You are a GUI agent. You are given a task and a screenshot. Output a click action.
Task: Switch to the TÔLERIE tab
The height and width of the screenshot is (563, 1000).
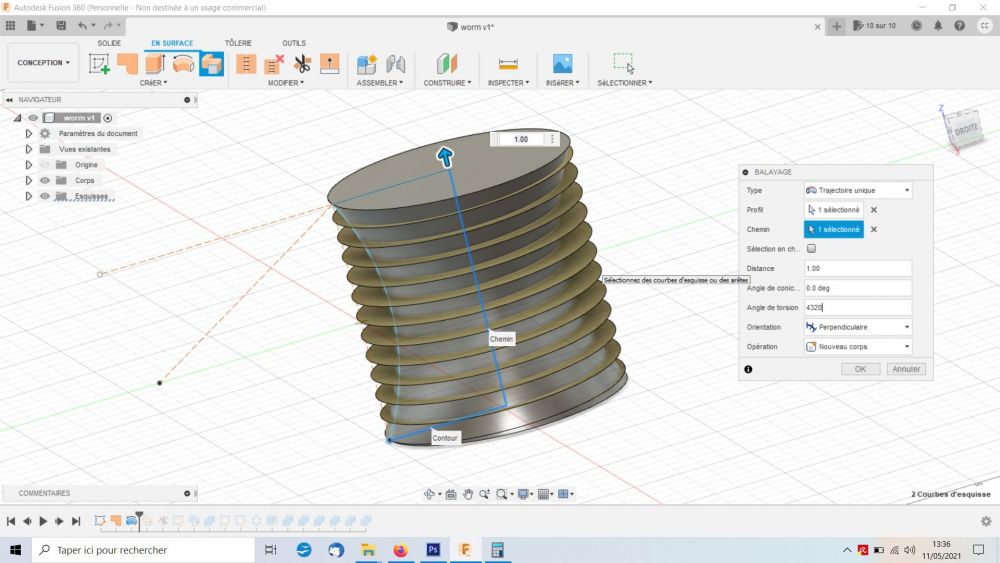(238, 43)
